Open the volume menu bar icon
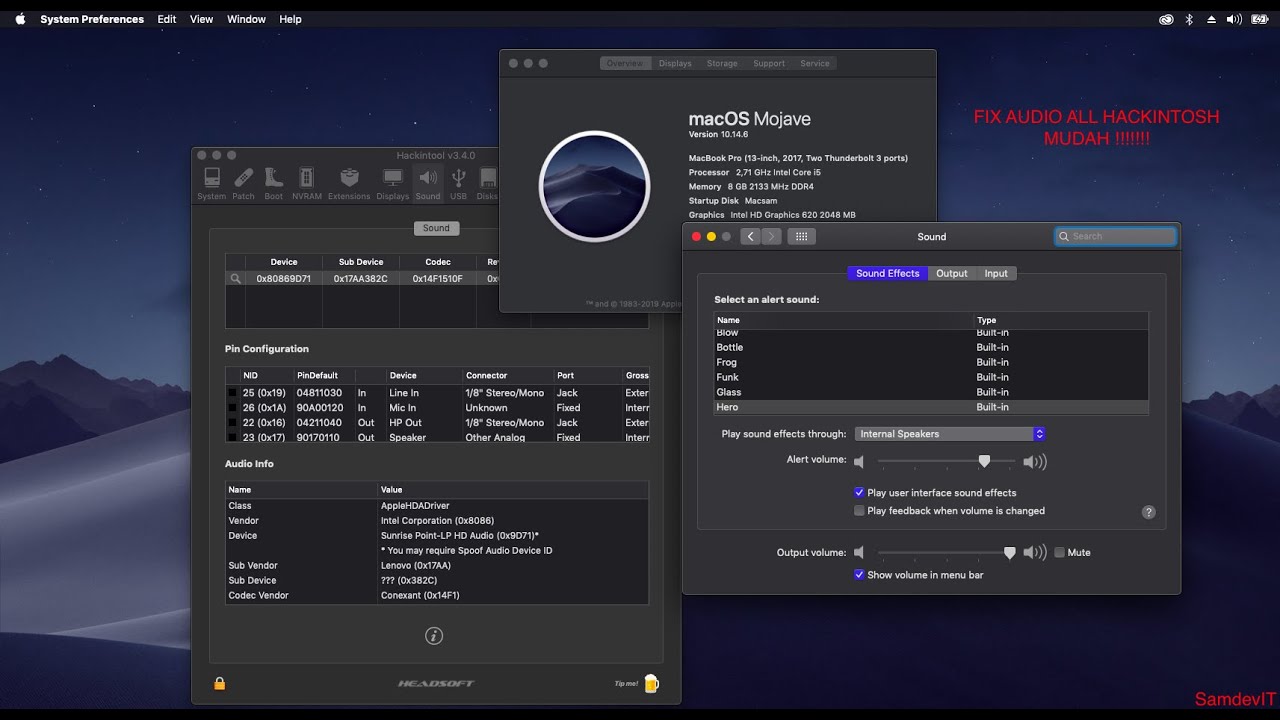 (x=1234, y=19)
